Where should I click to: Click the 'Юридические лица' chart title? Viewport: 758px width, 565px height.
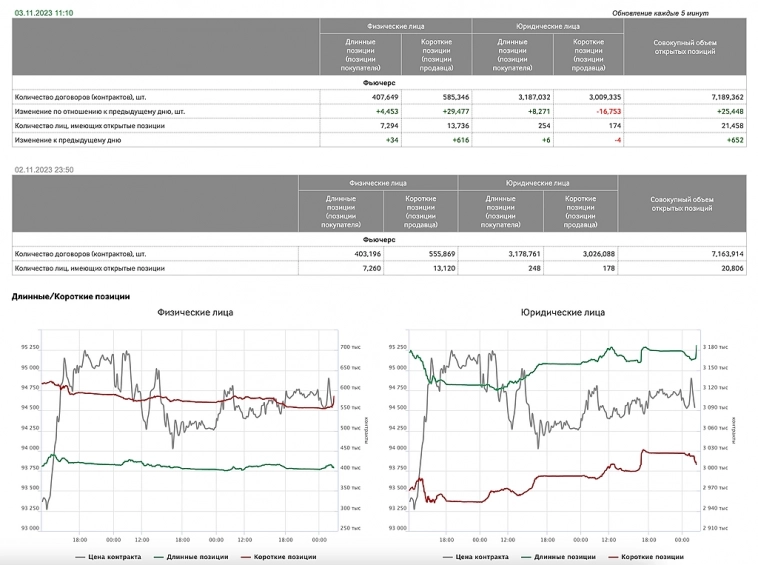coord(562,312)
